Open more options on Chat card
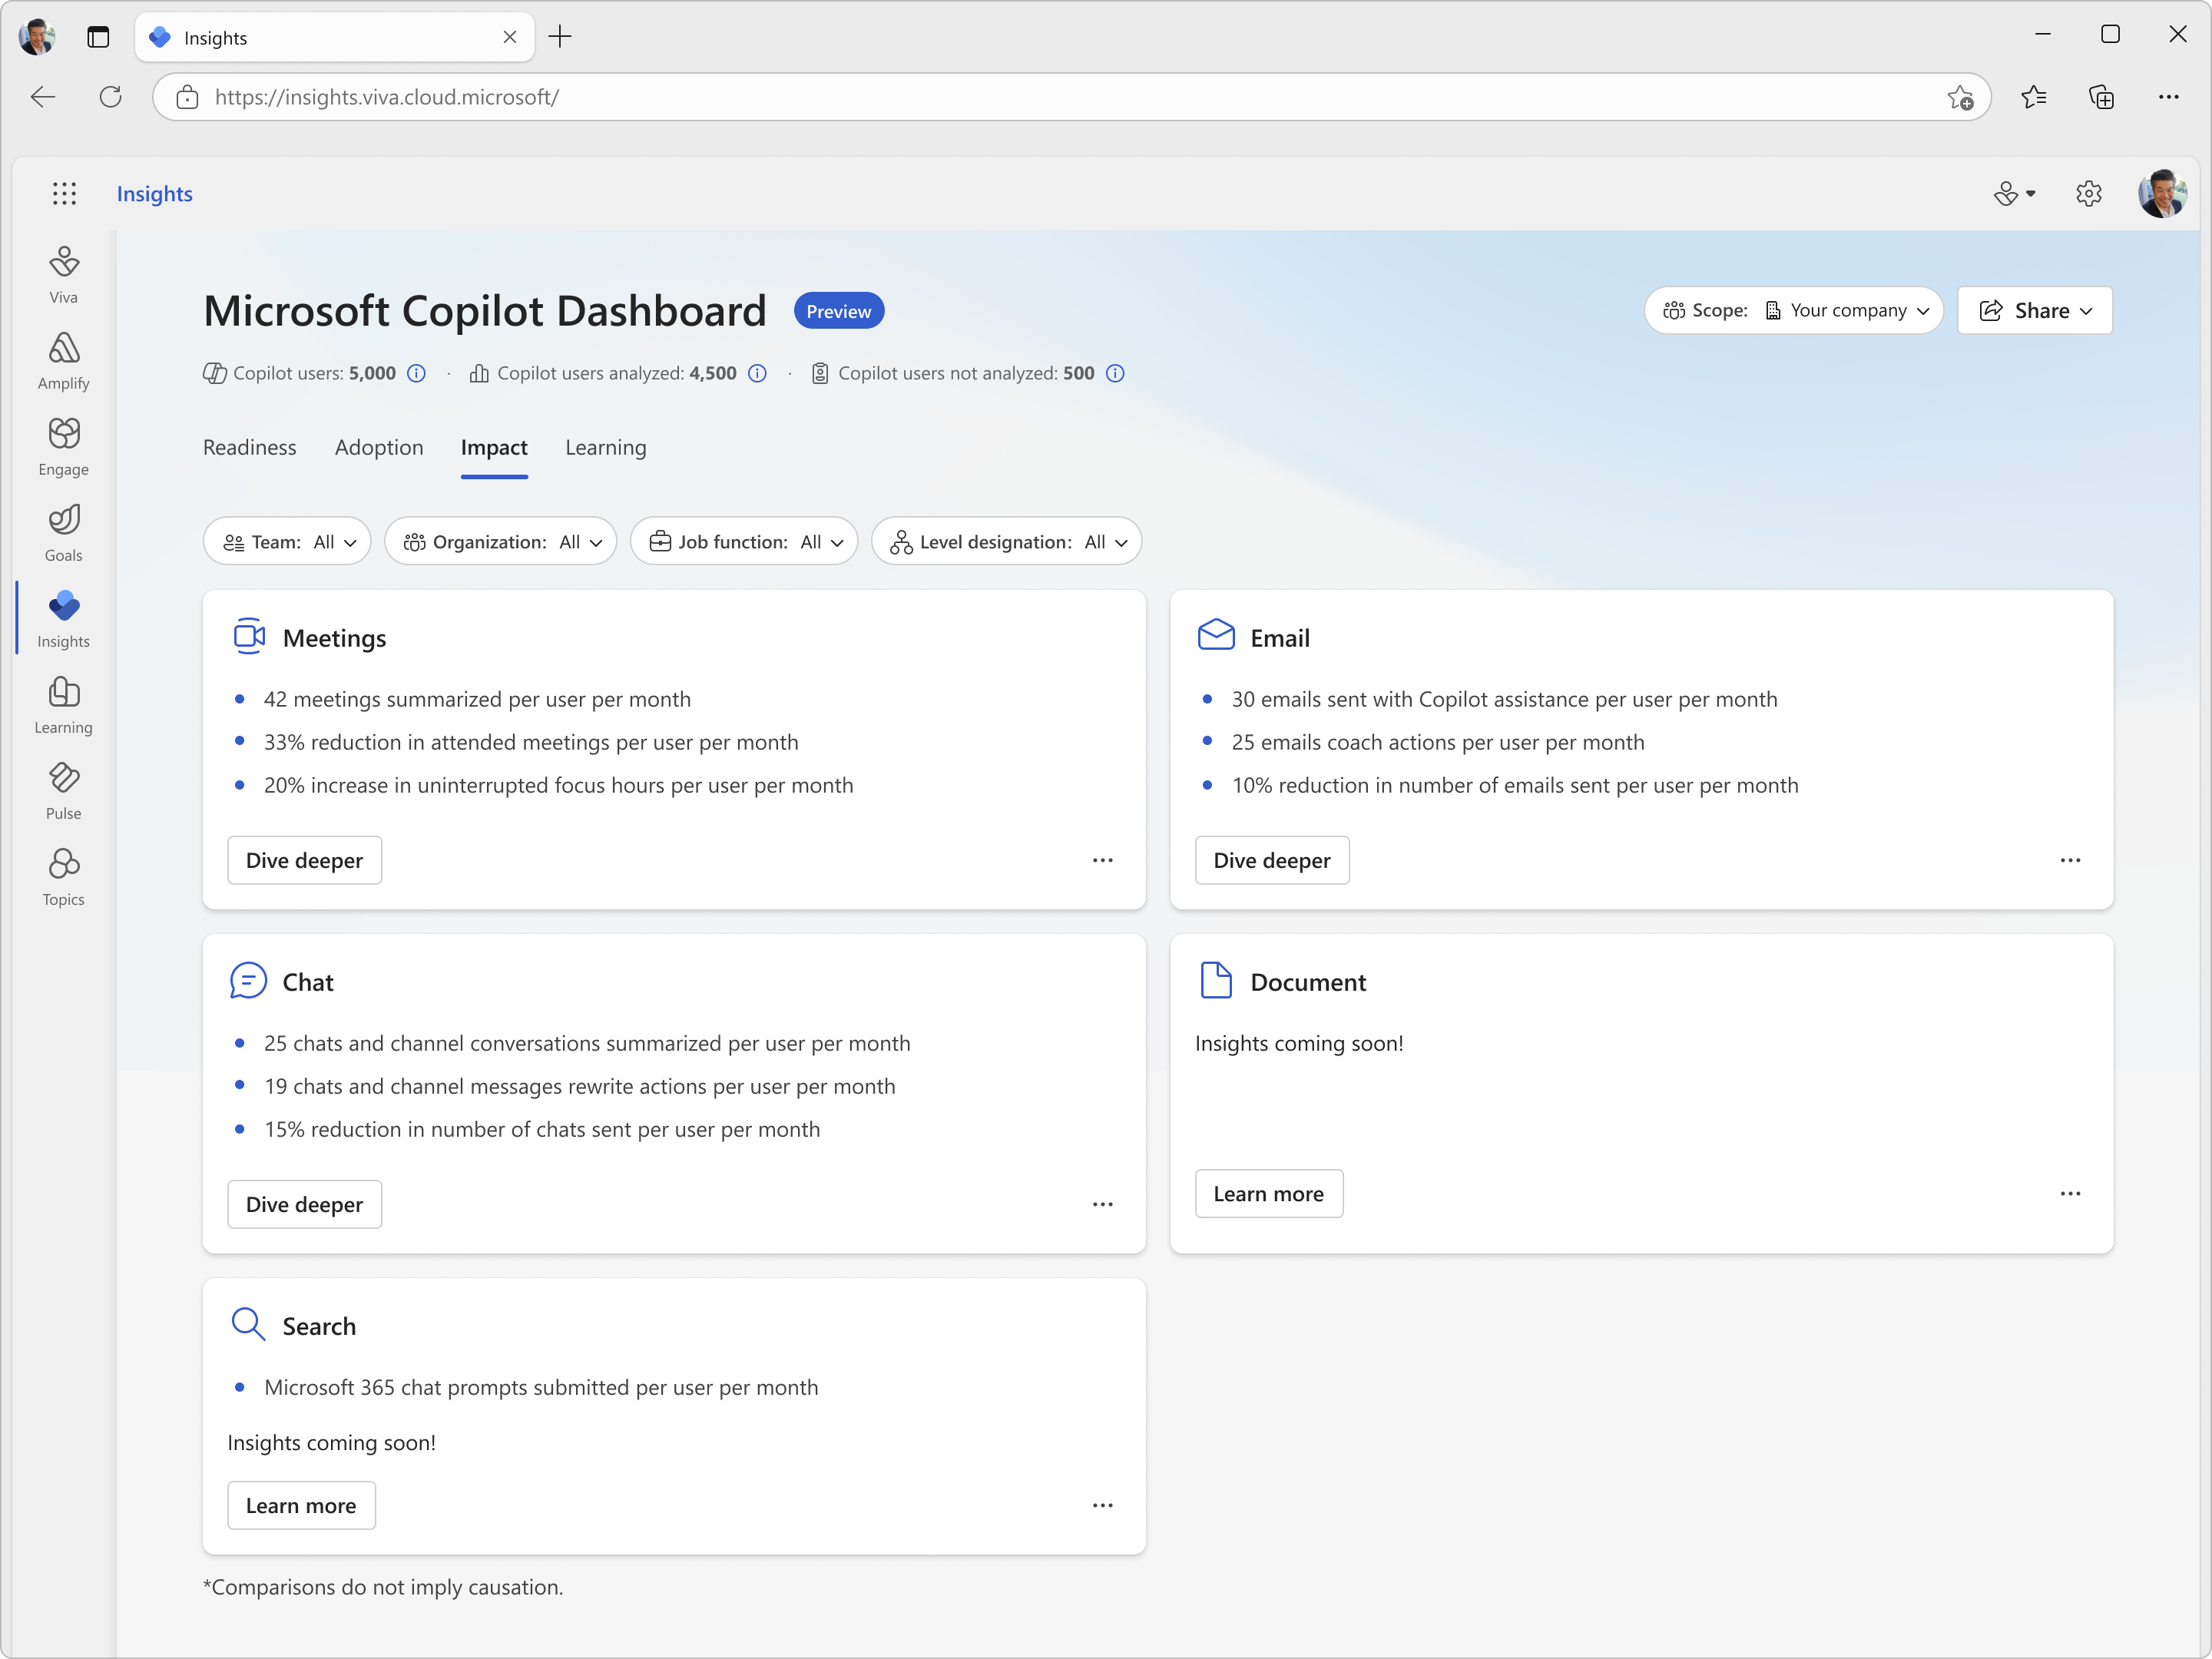 tap(1102, 1204)
